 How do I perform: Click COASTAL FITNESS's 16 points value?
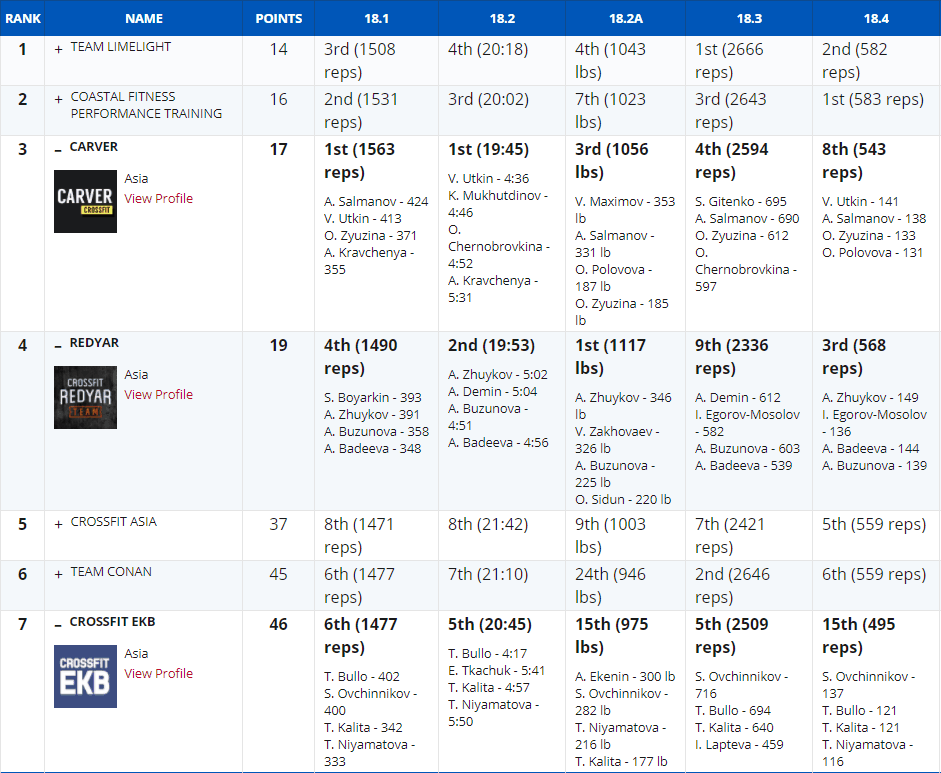click(278, 99)
